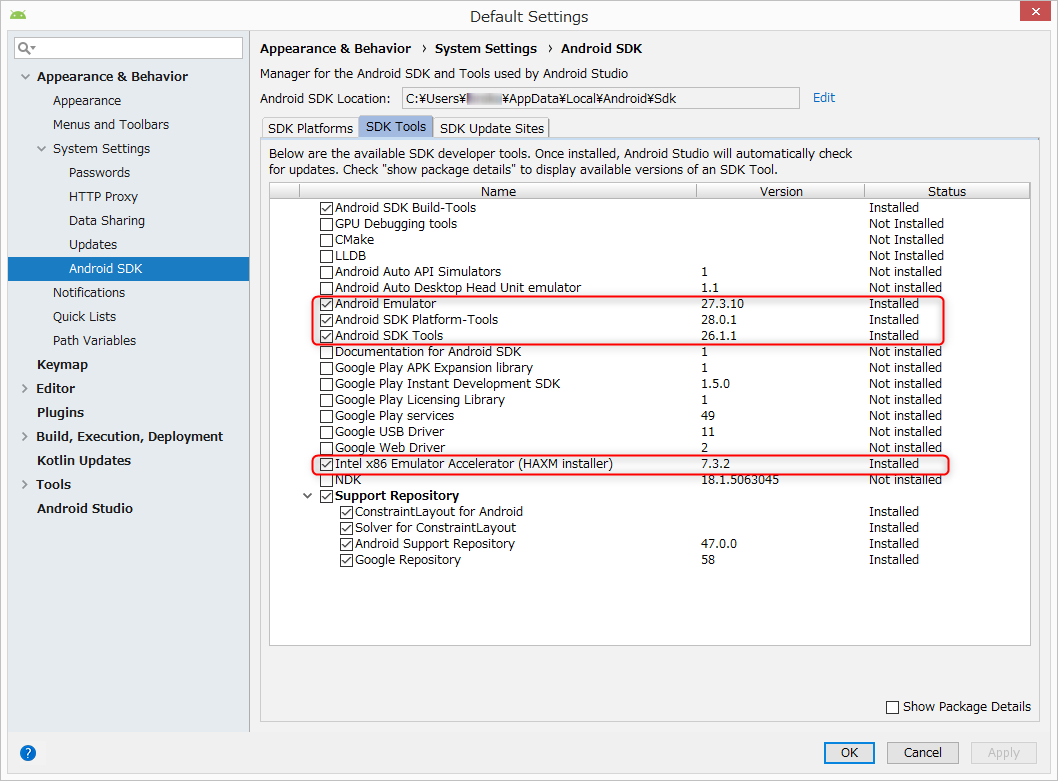Select Kotlin Updates in sidebar
This screenshot has width=1058, height=781.
coord(84,460)
